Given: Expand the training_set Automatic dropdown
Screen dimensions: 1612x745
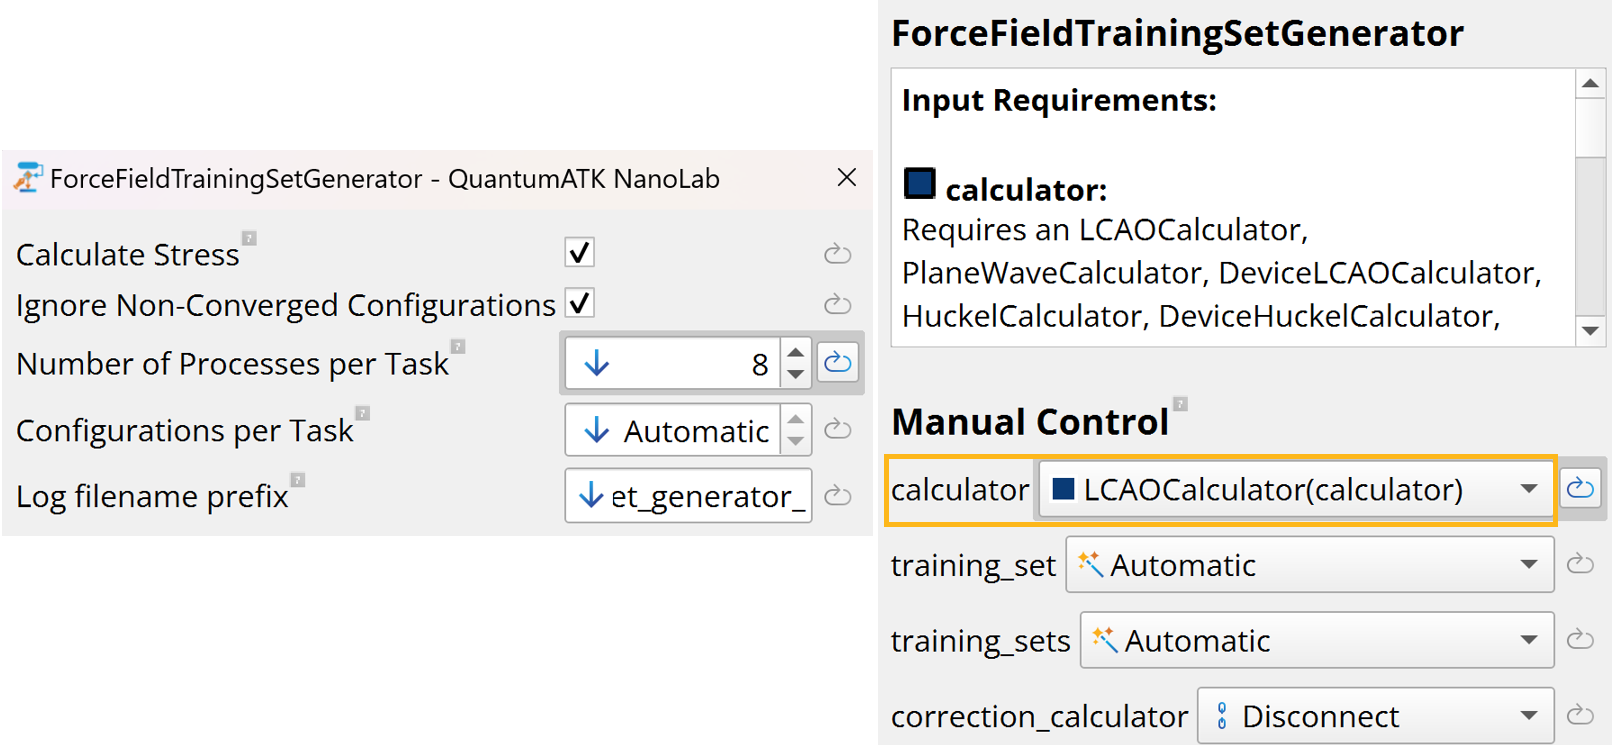Looking at the screenshot, I should coord(1309,565).
